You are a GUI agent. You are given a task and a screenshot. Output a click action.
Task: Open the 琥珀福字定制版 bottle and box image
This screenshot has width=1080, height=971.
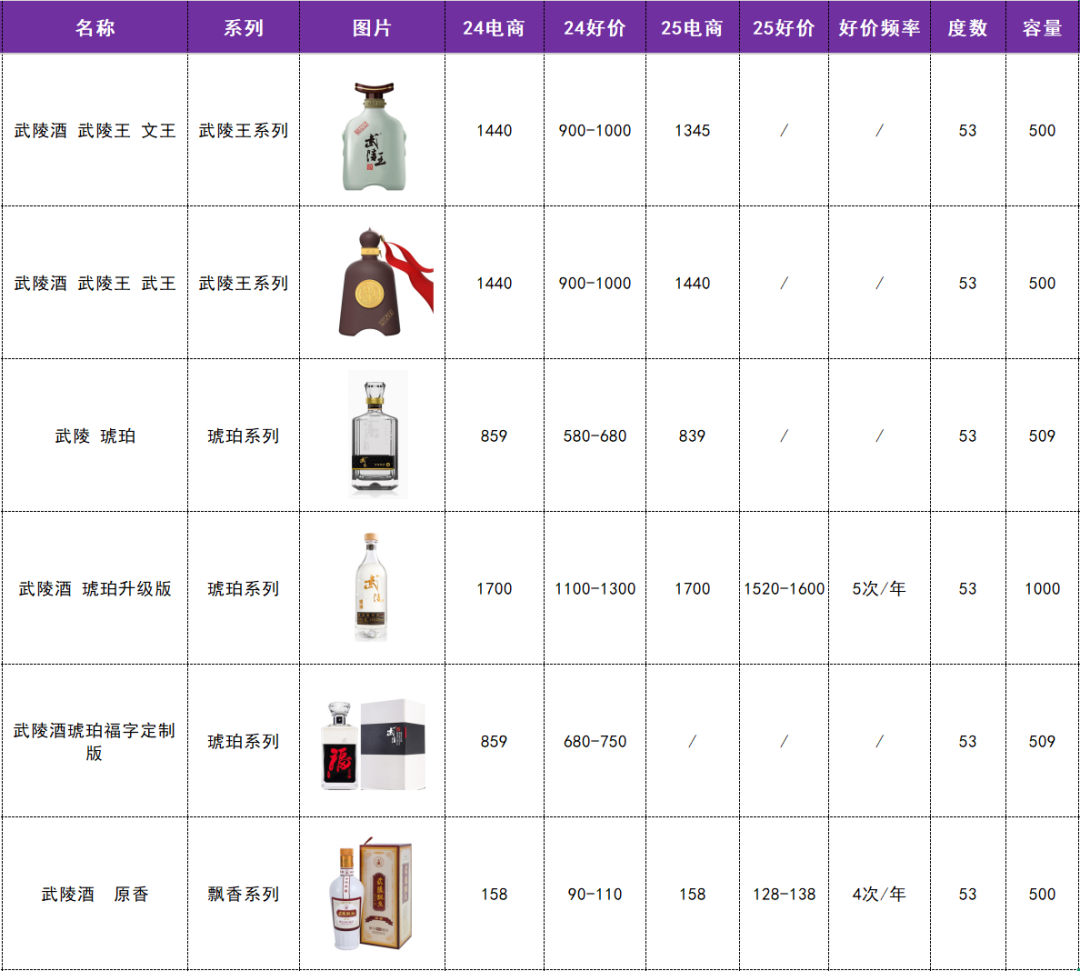(373, 744)
